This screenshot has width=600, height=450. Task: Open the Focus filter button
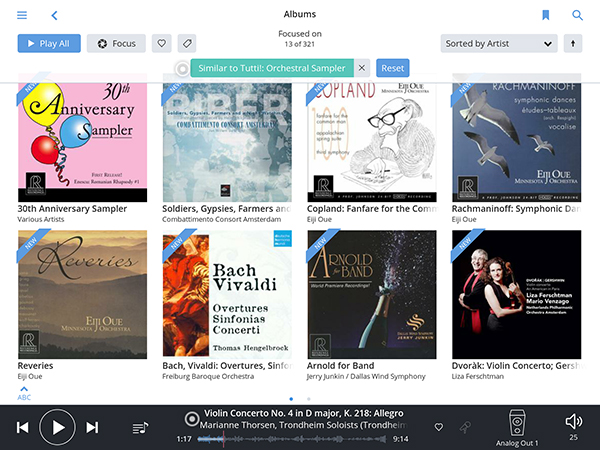click(116, 43)
